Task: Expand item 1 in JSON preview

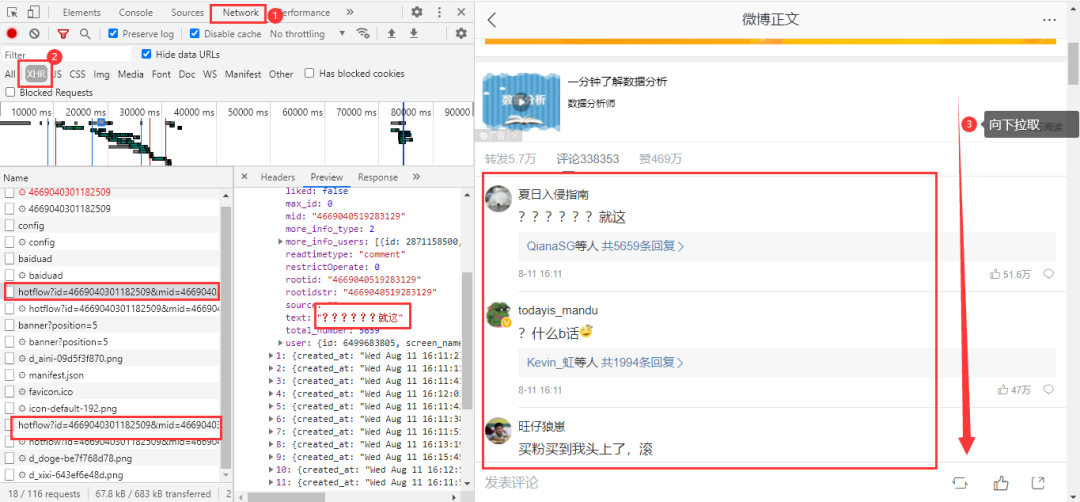Action: pyautogui.click(x=271, y=355)
